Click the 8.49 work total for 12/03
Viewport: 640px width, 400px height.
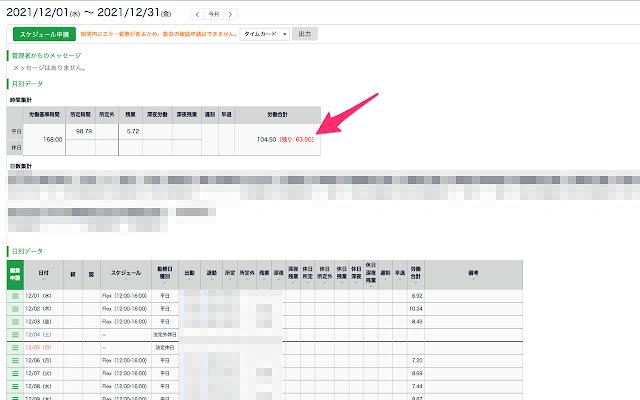click(417, 322)
